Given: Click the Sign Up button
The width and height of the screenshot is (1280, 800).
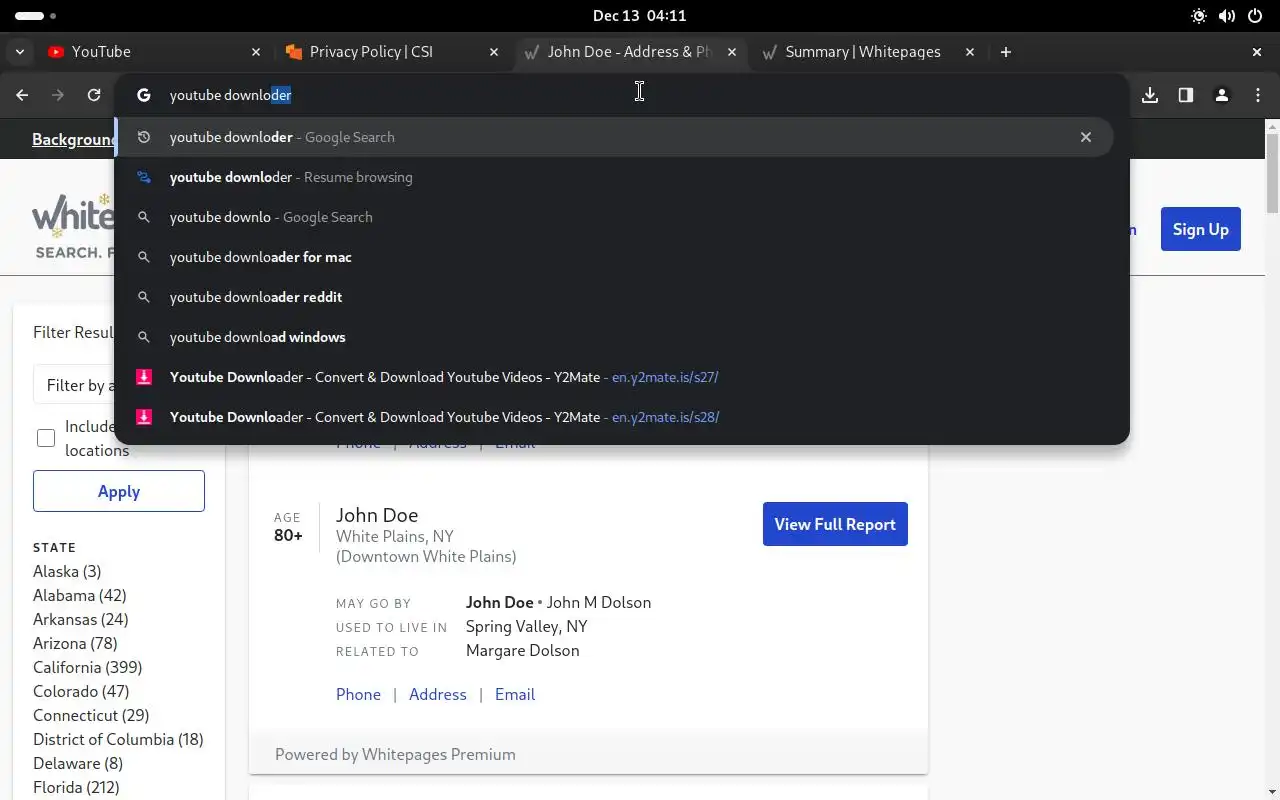Looking at the screenshot, I should coord(1201,229).
